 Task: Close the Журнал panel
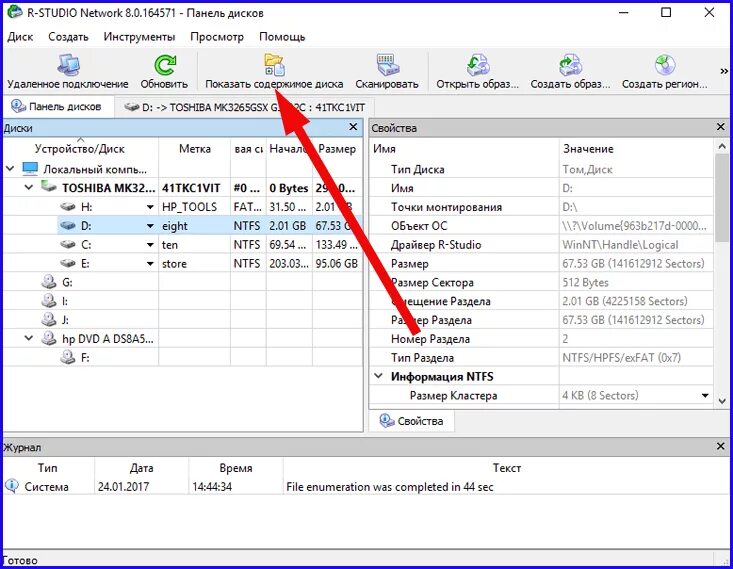[x=721, y=447]
